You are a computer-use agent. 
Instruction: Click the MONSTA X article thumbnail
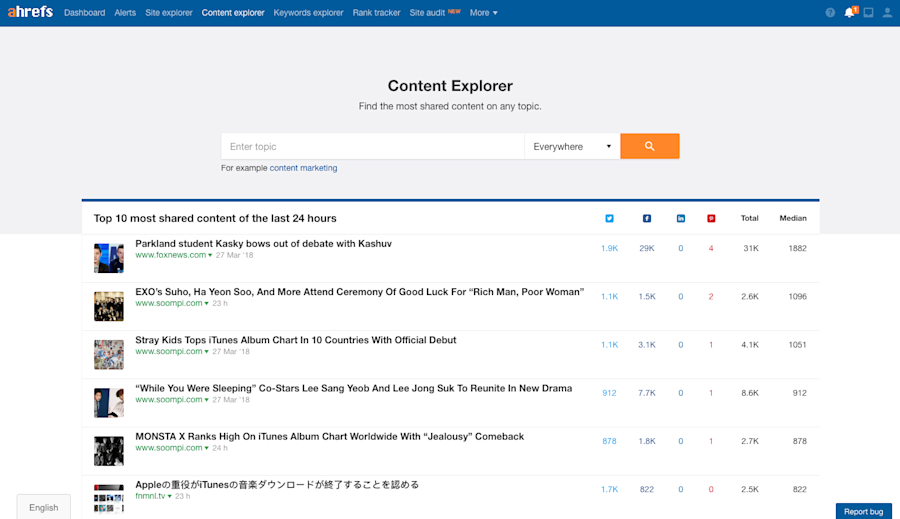coord(109,451)
